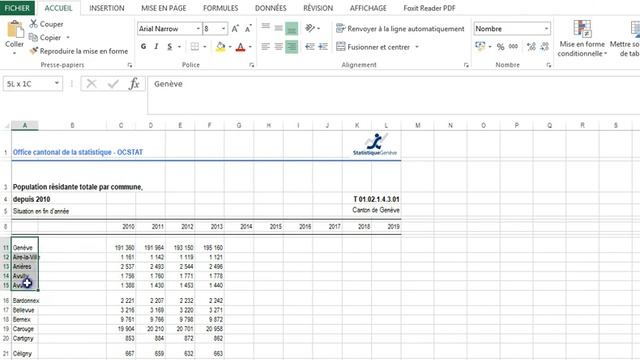Viewport: 640px width, 360px height.
Task: Toggle italic I formatting
Action: [x=156, y=47]
